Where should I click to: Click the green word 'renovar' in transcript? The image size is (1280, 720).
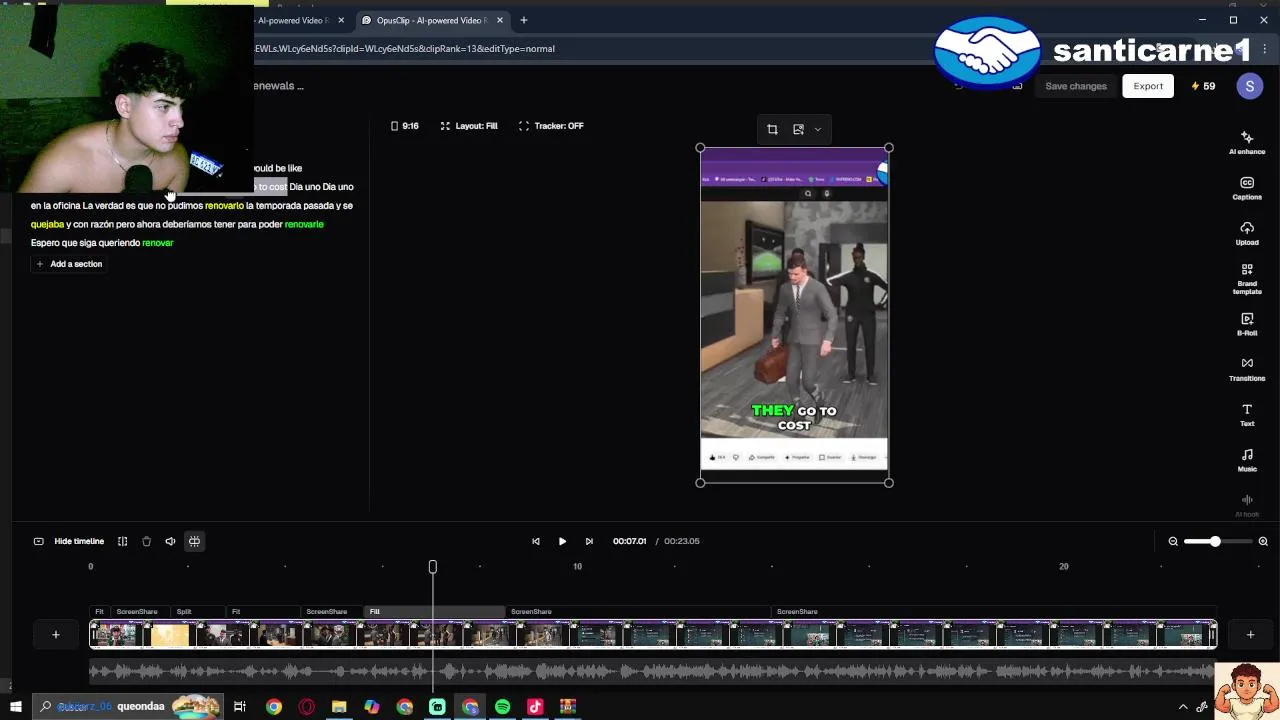(158, 243)
